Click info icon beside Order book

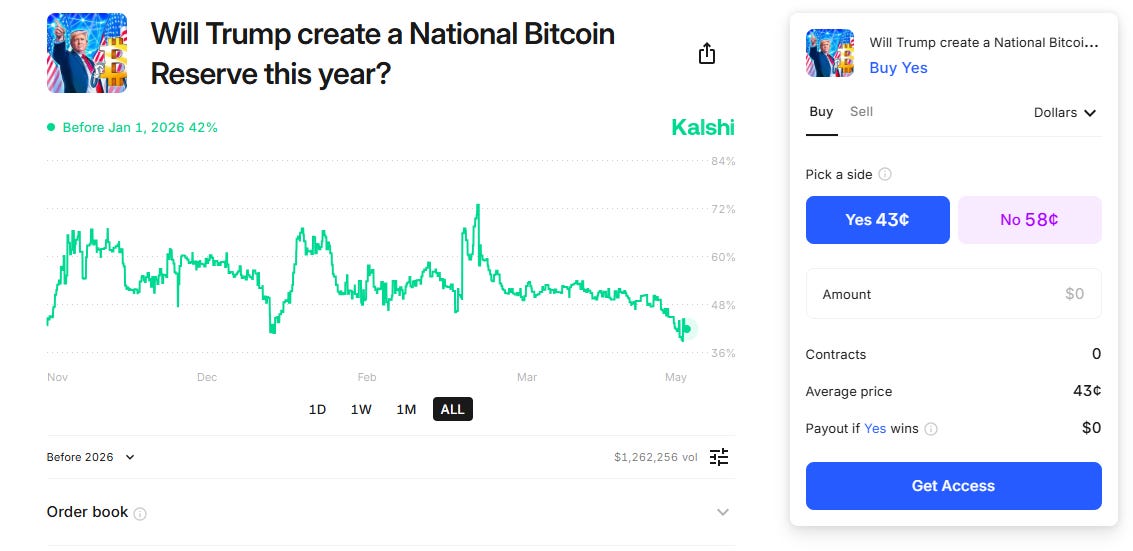coord(140,514)
